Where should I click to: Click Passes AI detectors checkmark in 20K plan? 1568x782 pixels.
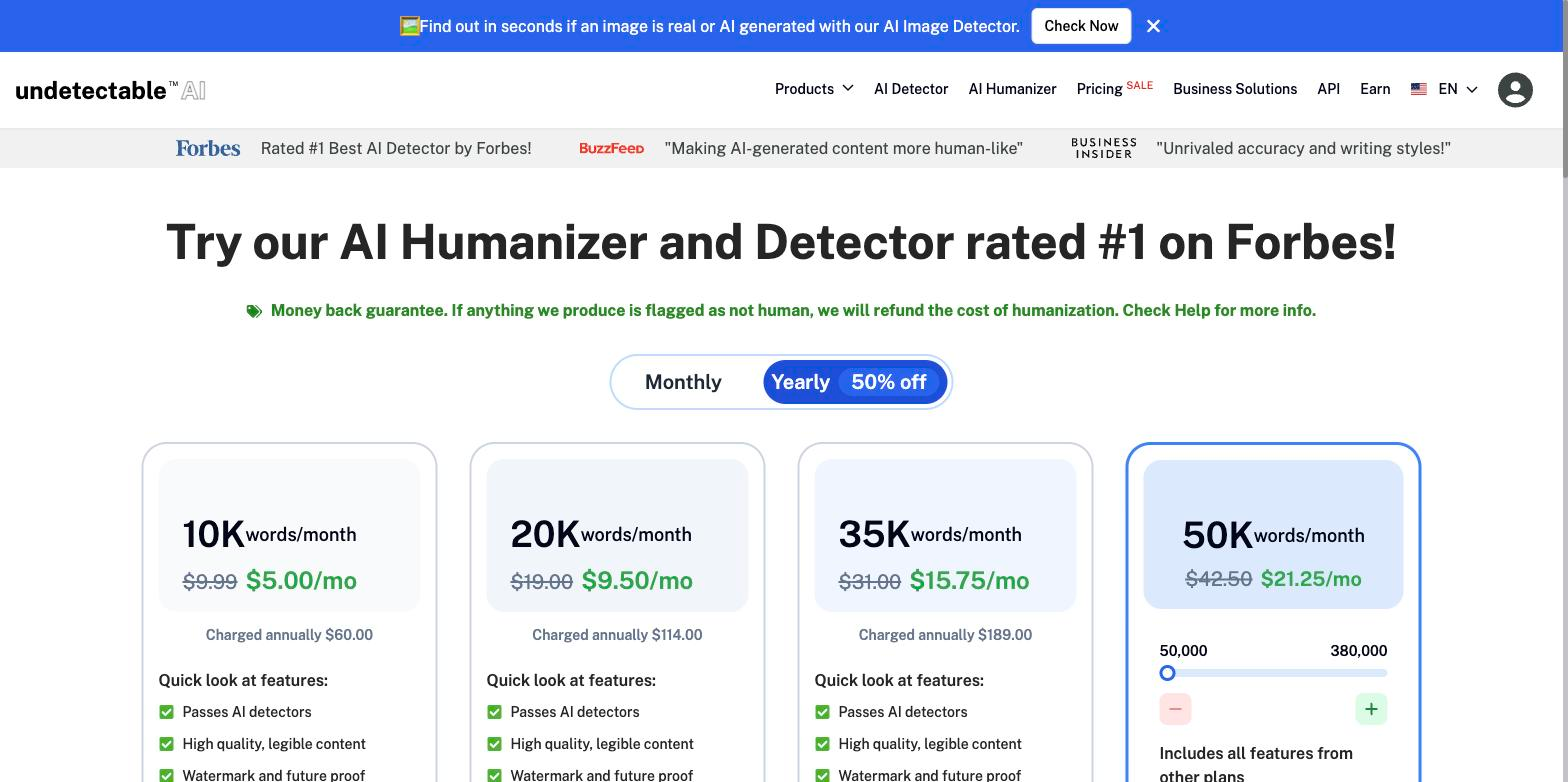(494, 712)
